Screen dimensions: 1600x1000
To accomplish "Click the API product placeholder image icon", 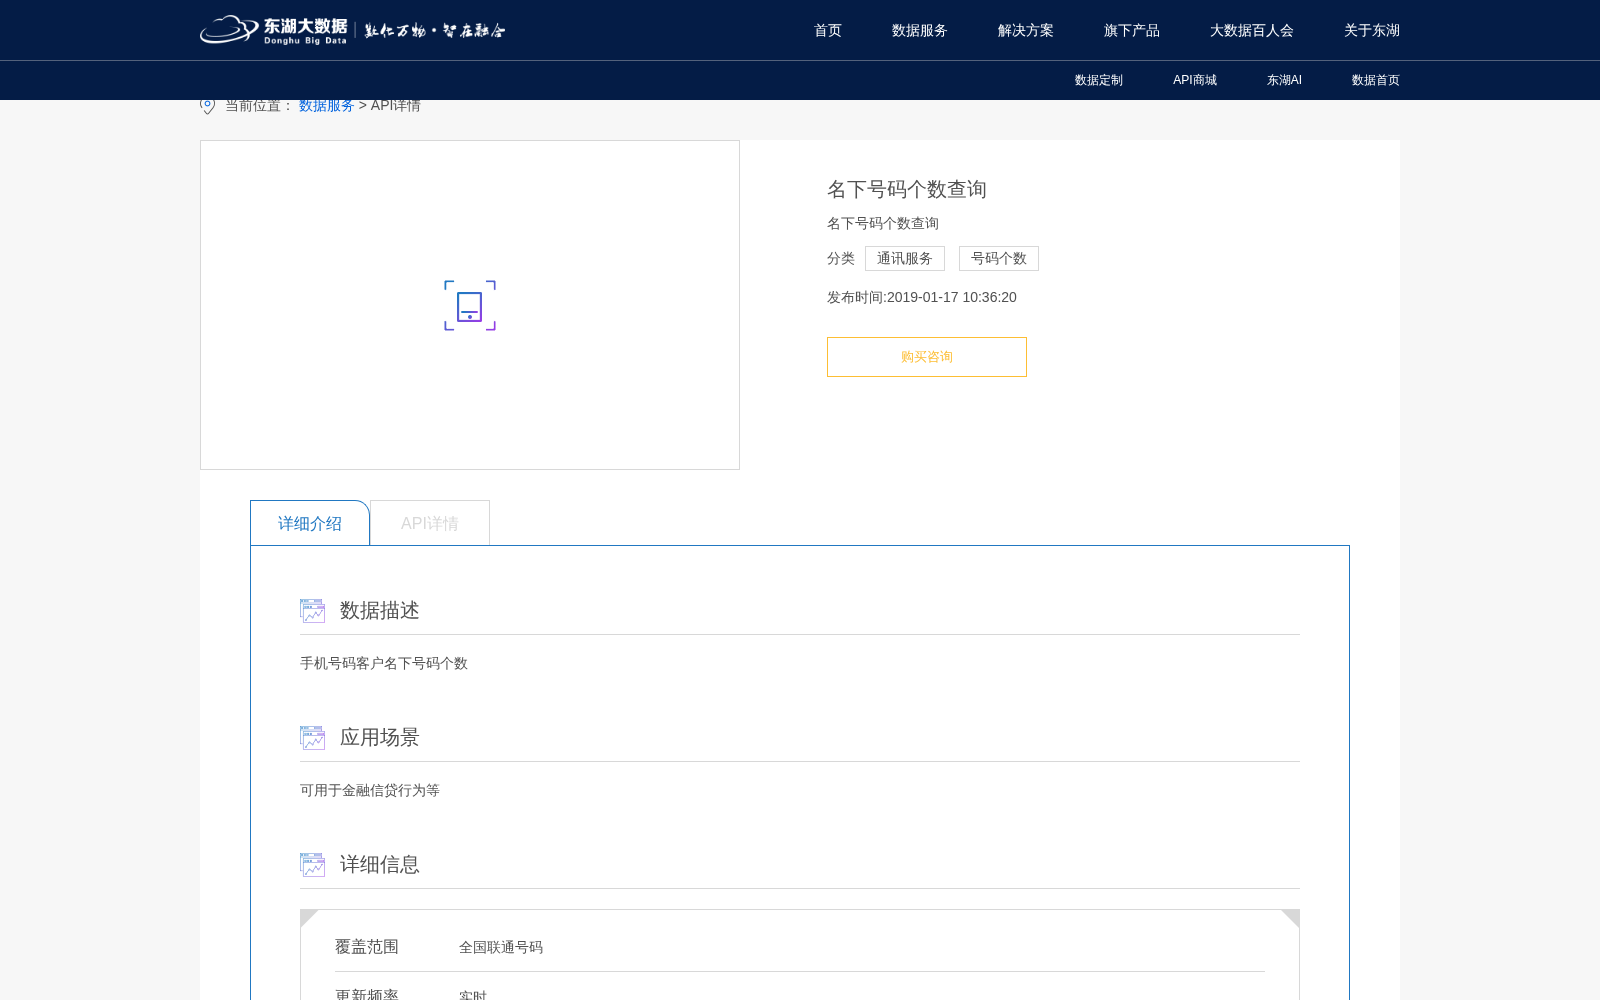I will (470, 305).
